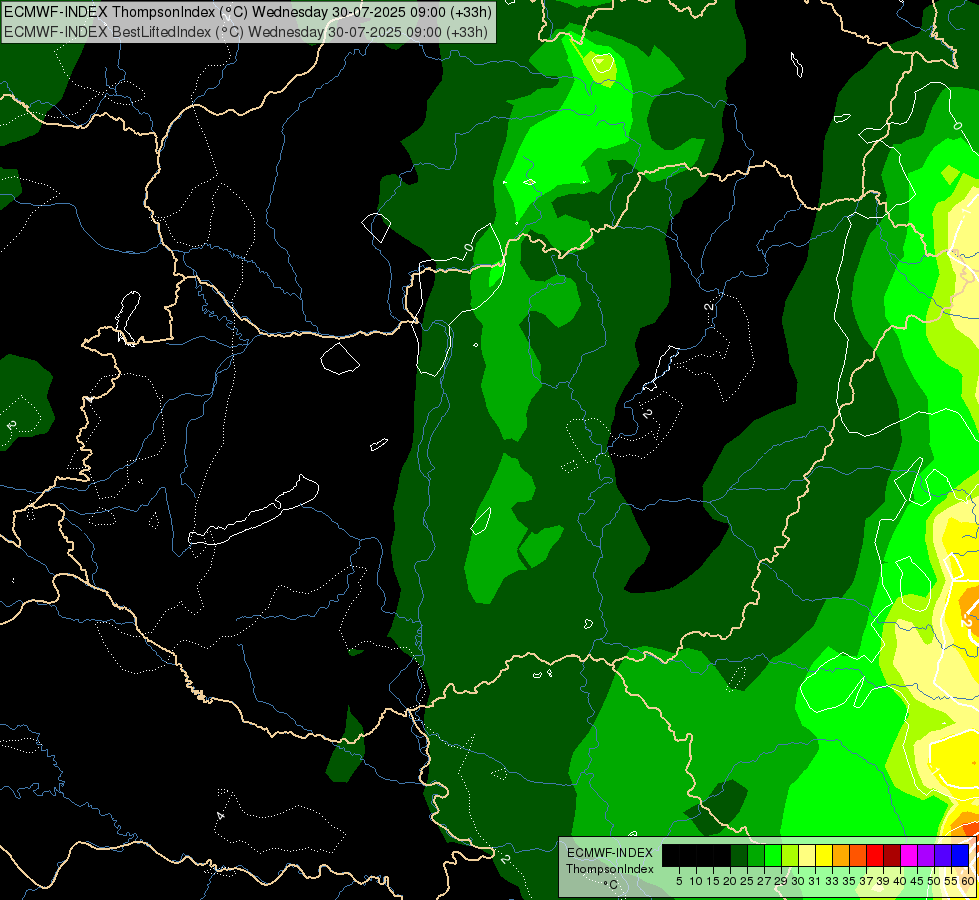
Task: Pick the pale yellow 30–31 legend swatch
Action: (x=807, y=855)
